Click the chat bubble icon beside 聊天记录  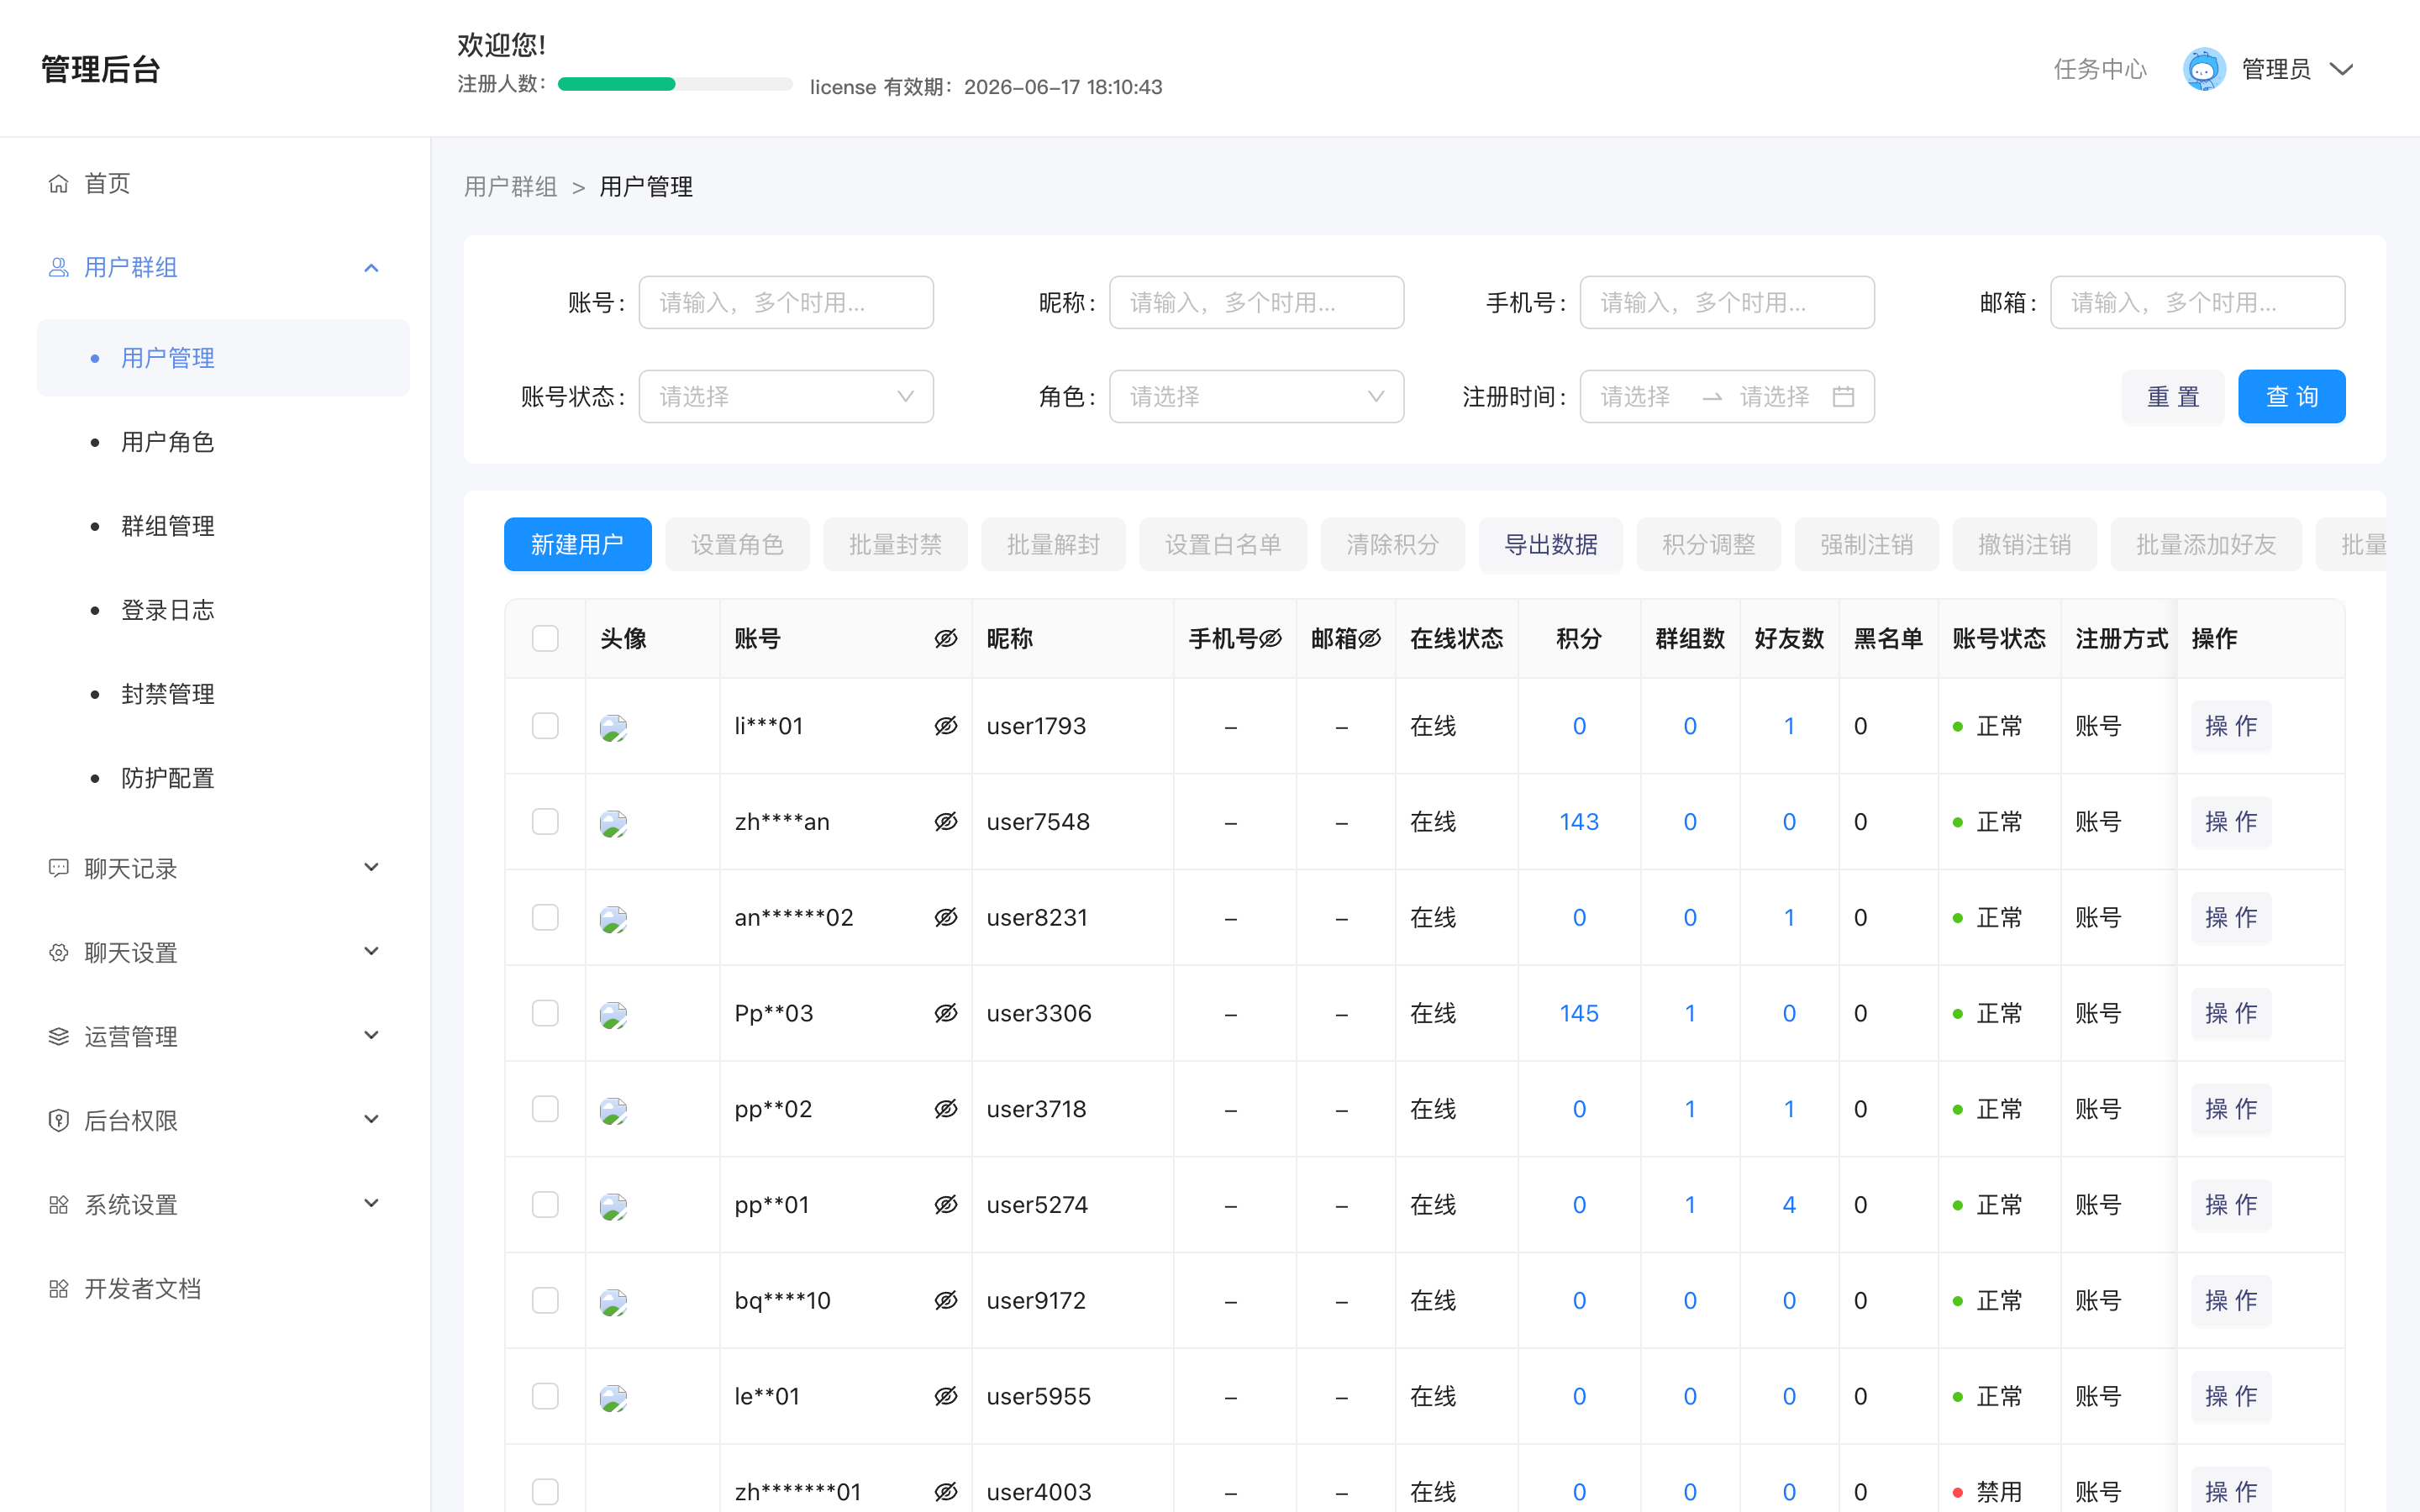click(x=59, y=868)
